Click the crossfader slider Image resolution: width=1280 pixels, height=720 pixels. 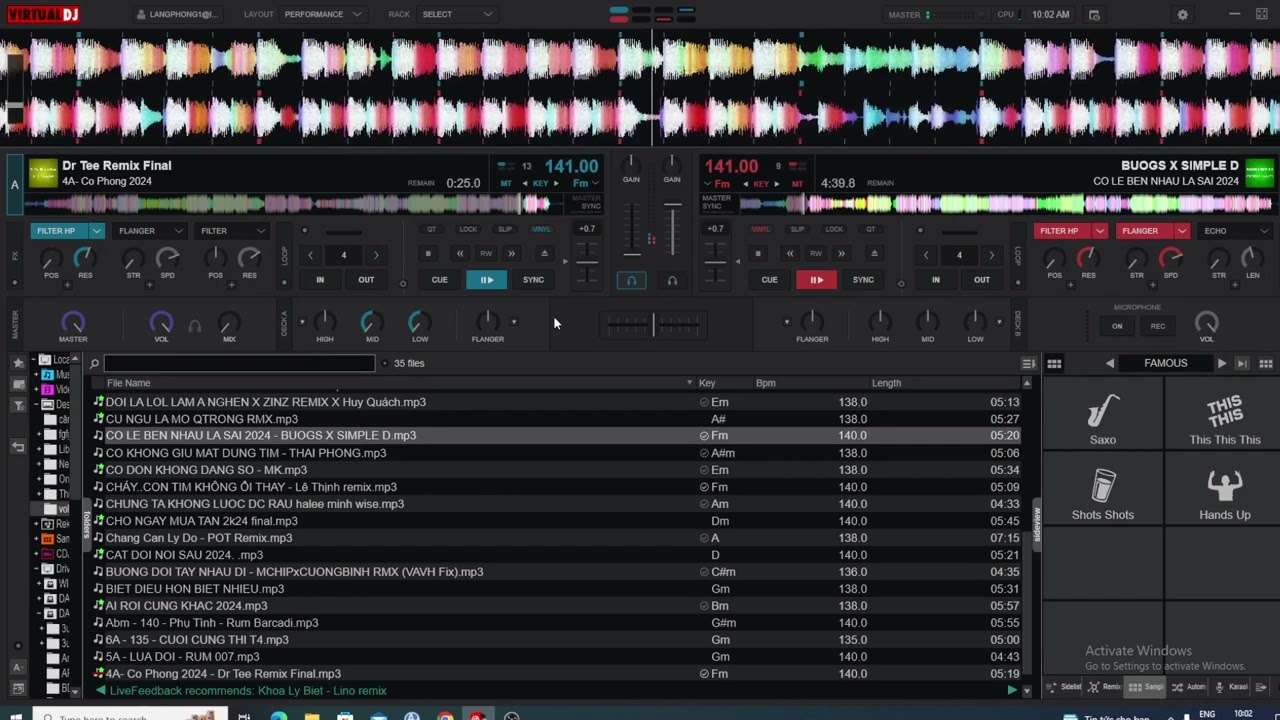tap(653, 324)
